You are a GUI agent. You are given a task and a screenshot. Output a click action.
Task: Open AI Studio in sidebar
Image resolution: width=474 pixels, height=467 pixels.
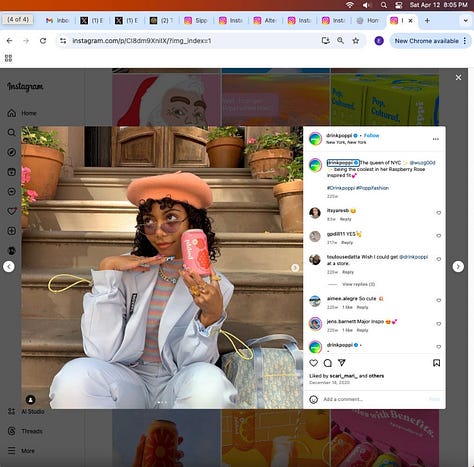pos(26,411)
